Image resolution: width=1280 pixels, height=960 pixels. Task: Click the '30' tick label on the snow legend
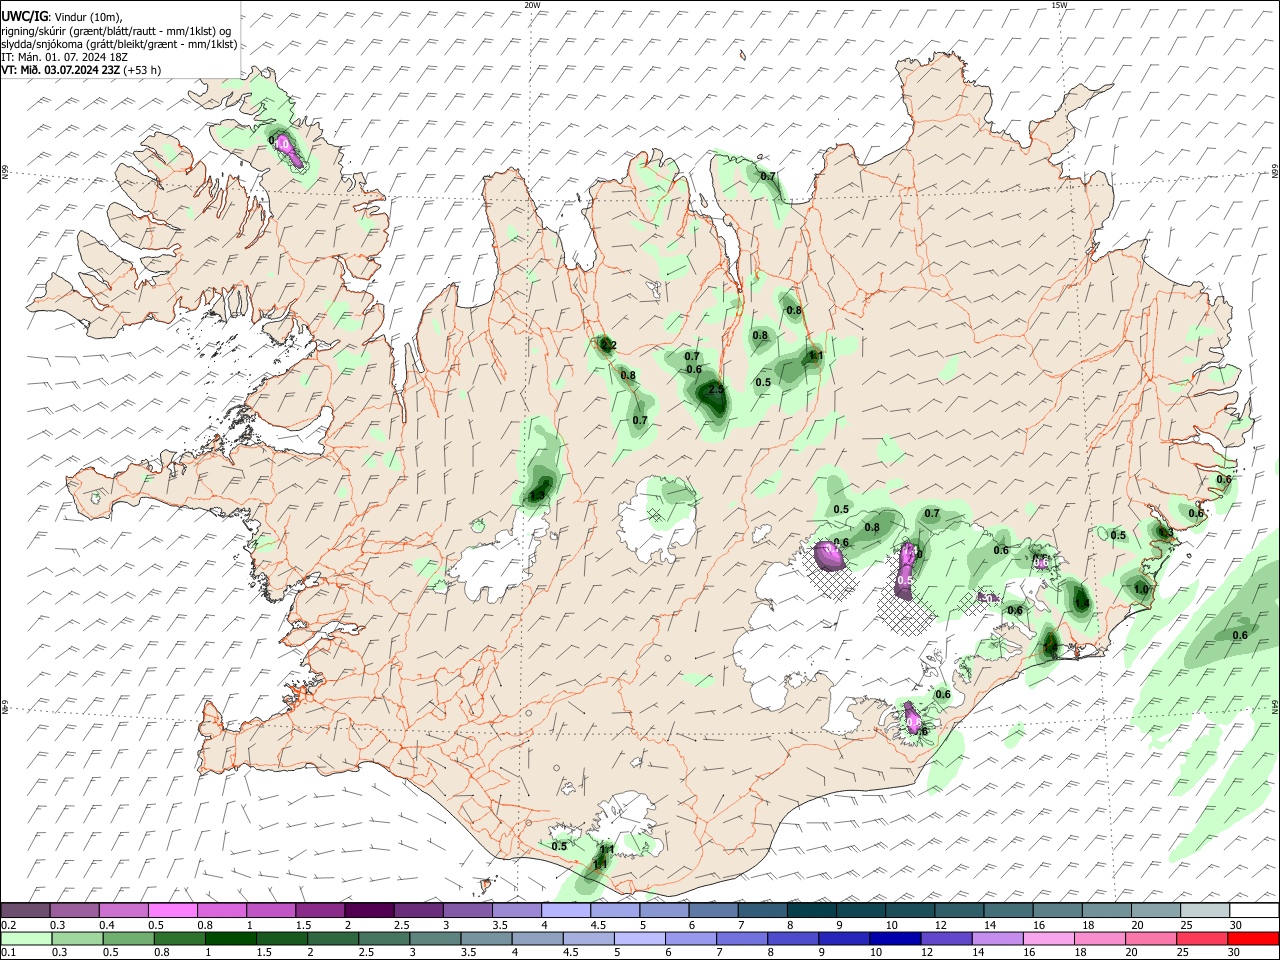click(1235, 925)
